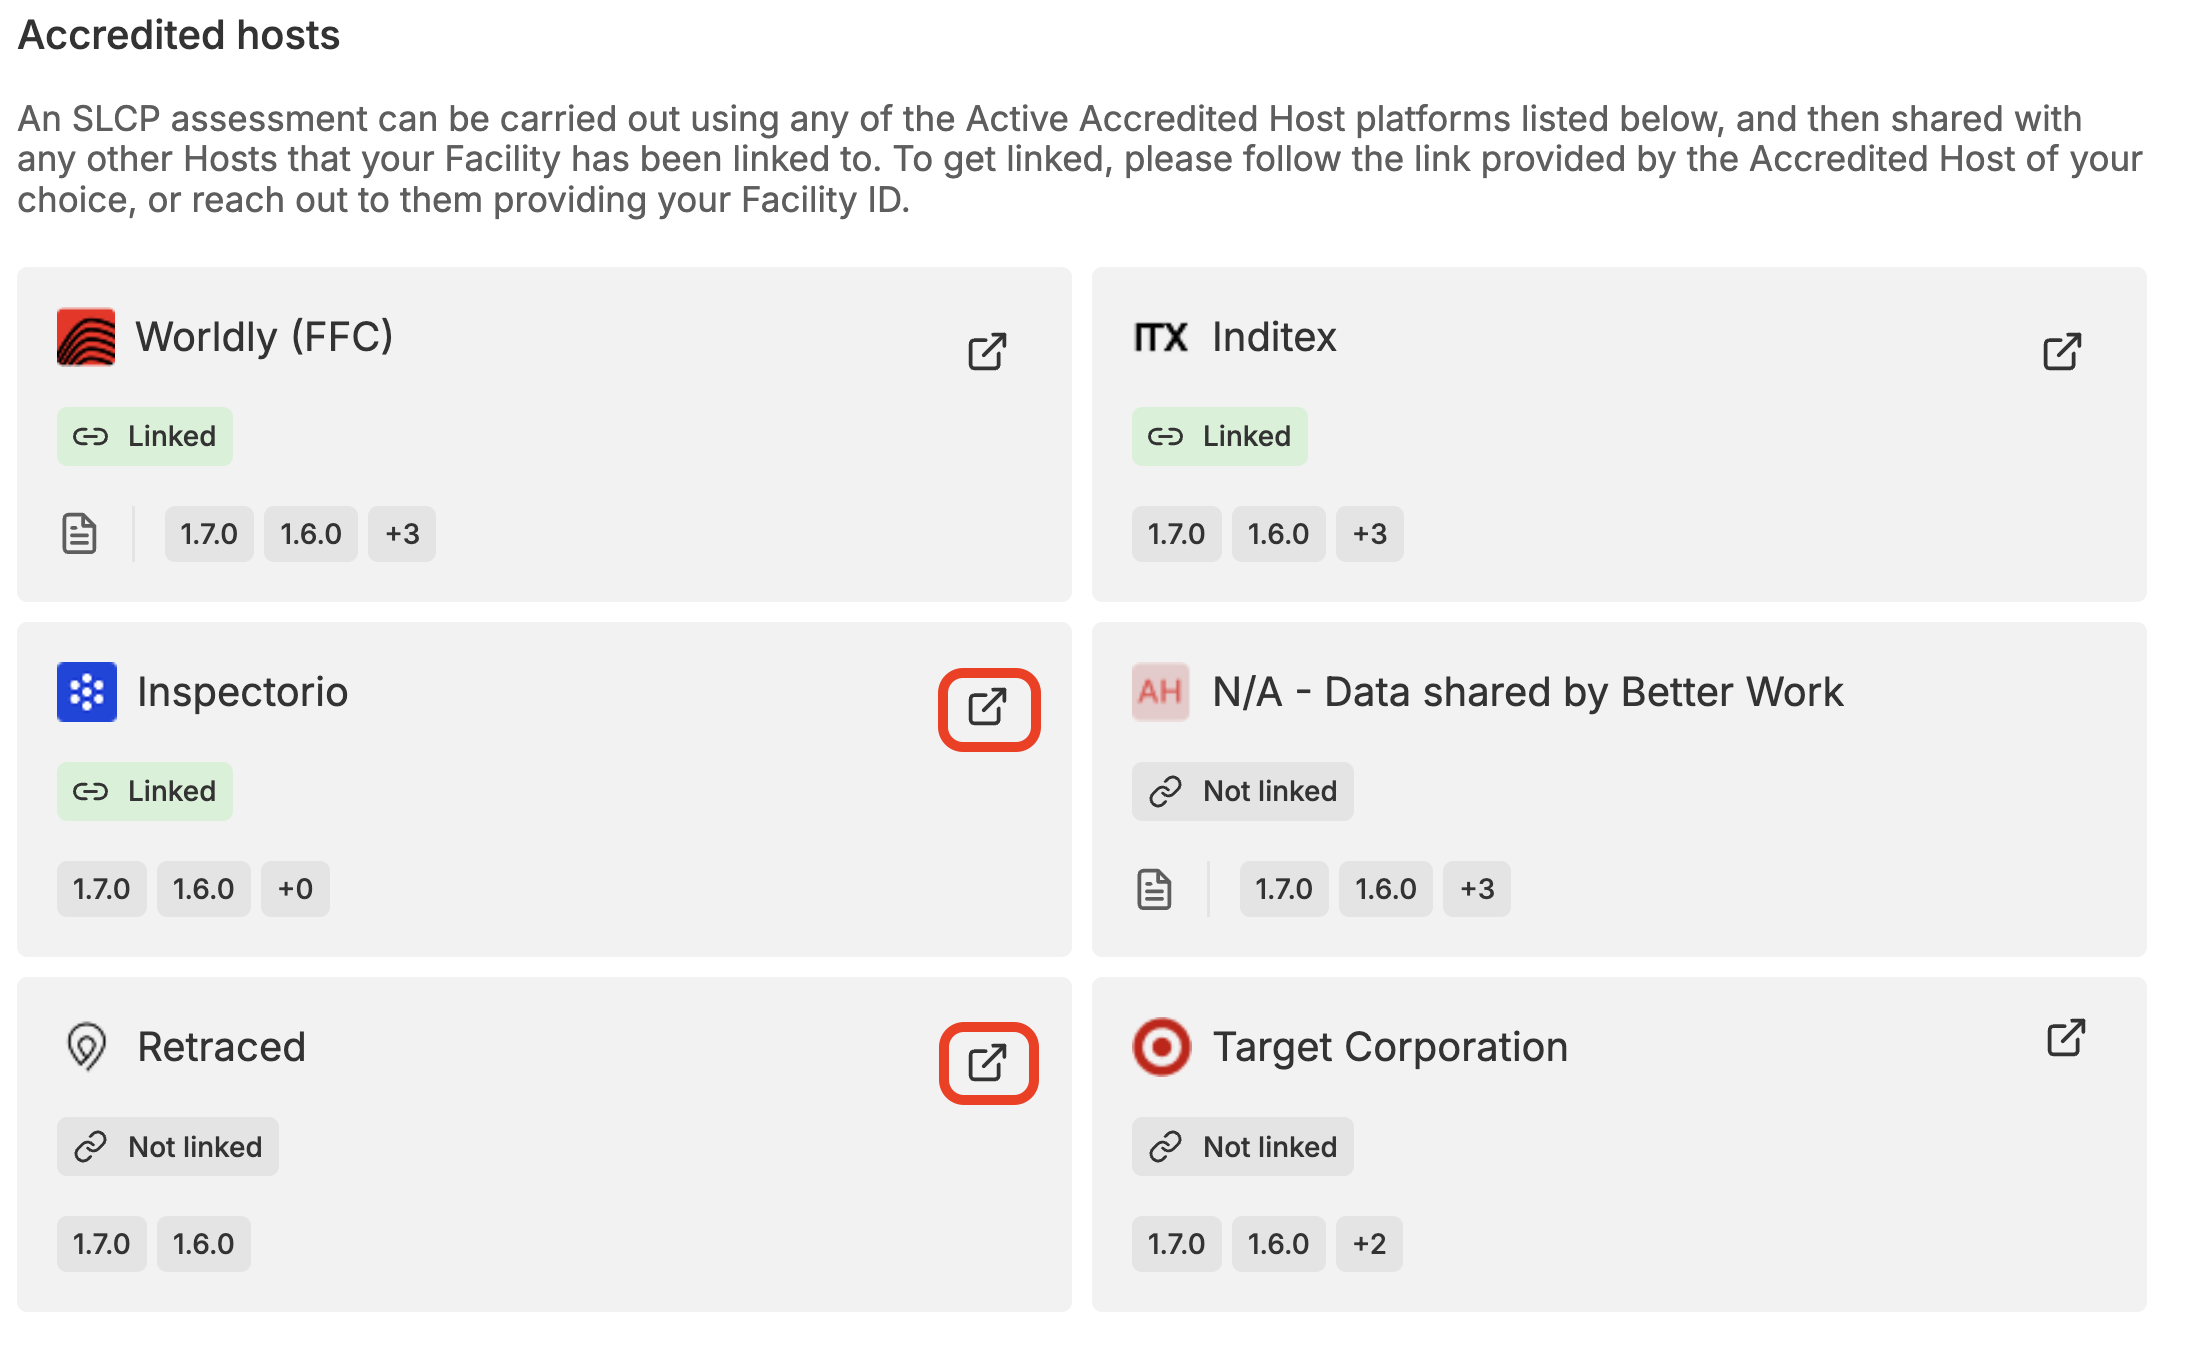
Task: Click Not linked badge under Target Corporation
Action: [x=1242, y=1147]
